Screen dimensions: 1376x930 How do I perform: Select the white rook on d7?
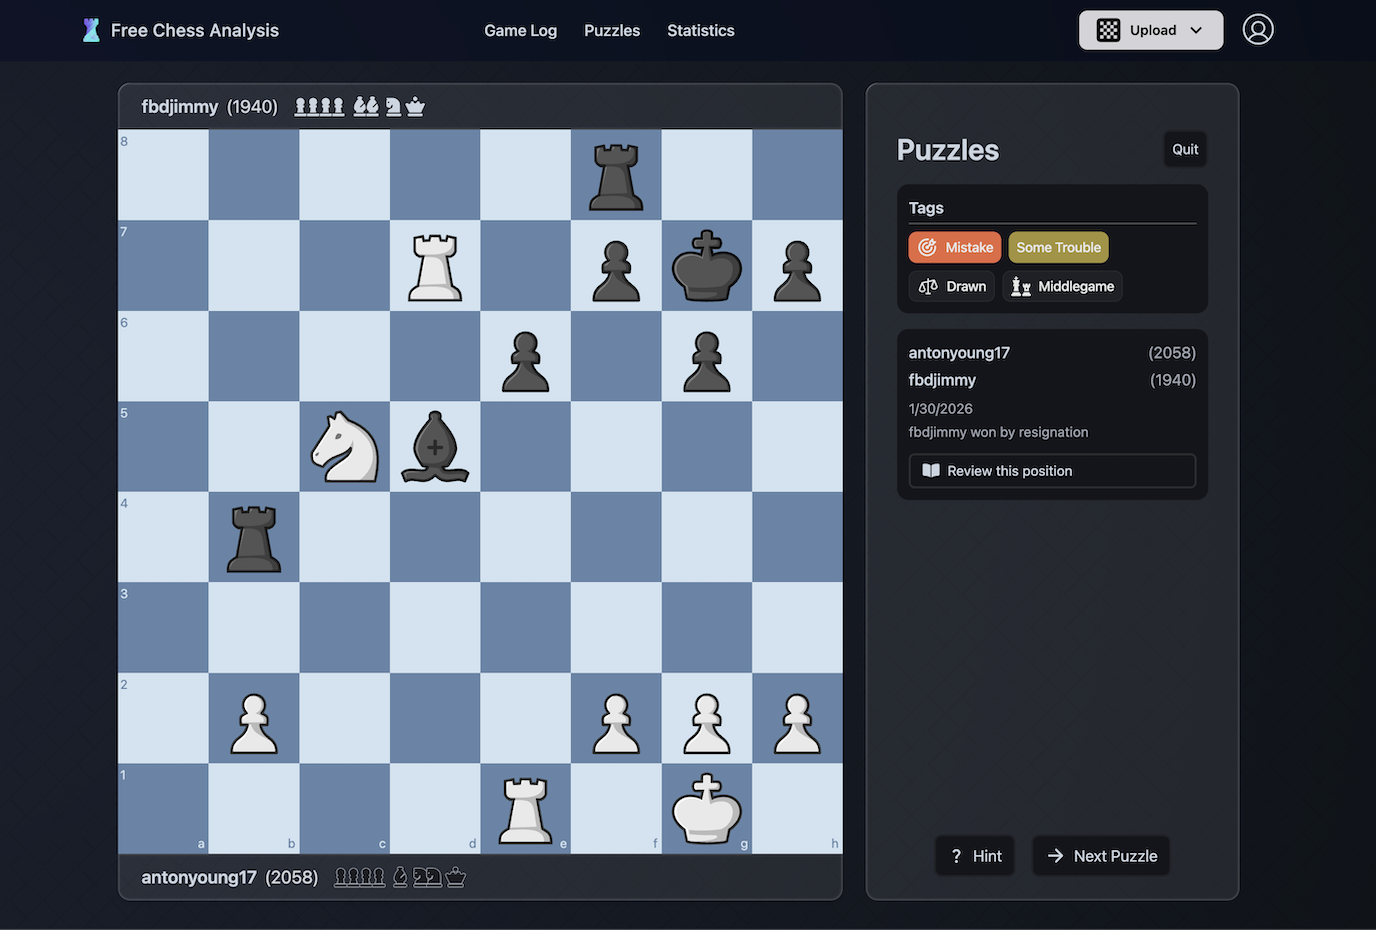pyautogui.click(x=435, y=266)
